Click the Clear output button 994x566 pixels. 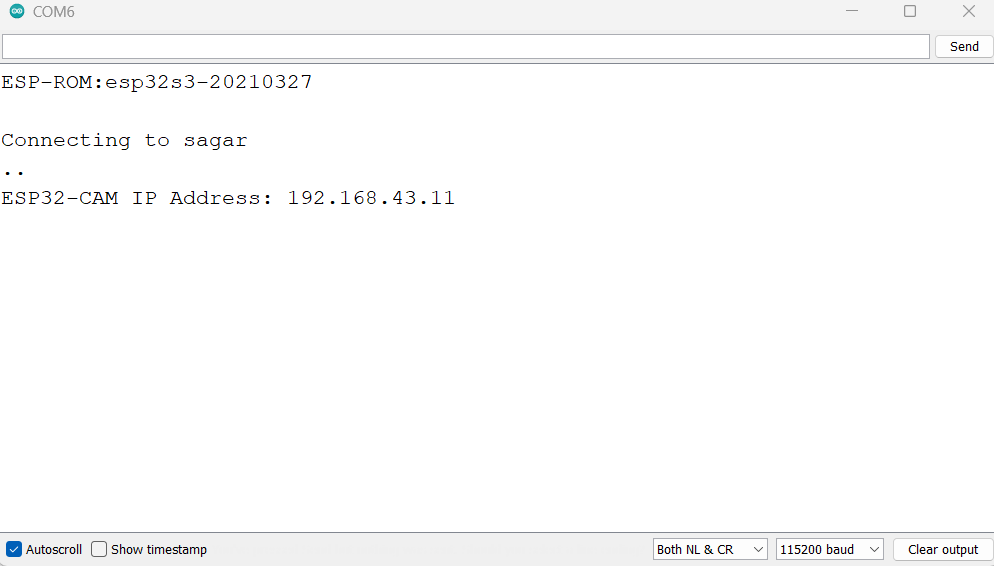[x=942, y=549]
